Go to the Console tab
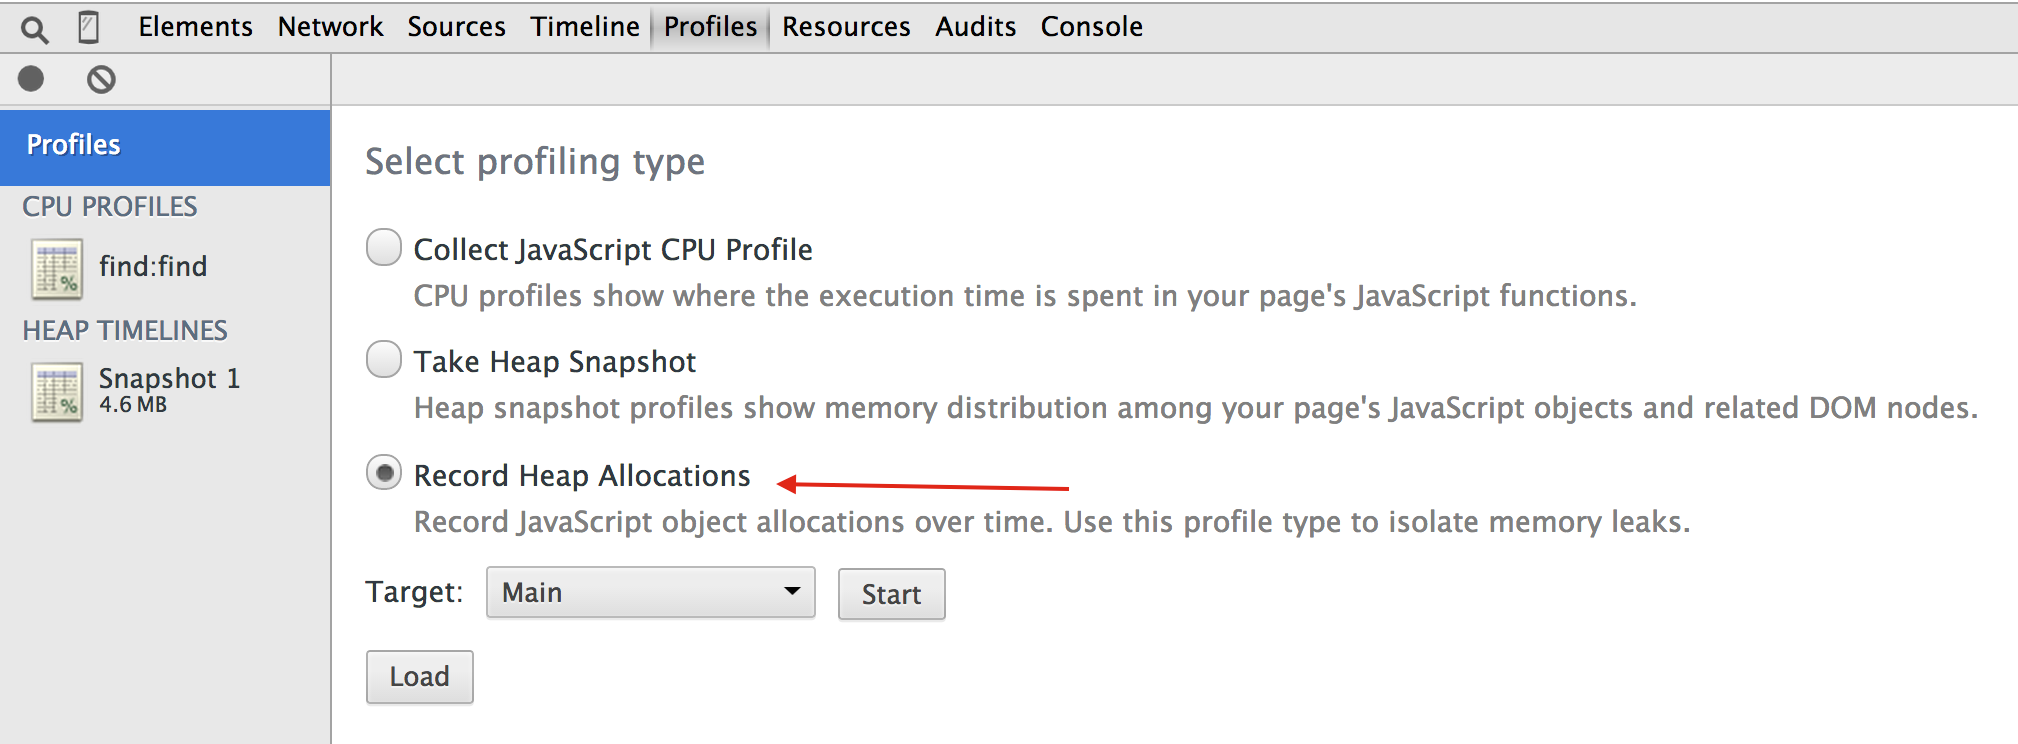Screen dimensions: 2018x744 click(x=1091, y=27)
